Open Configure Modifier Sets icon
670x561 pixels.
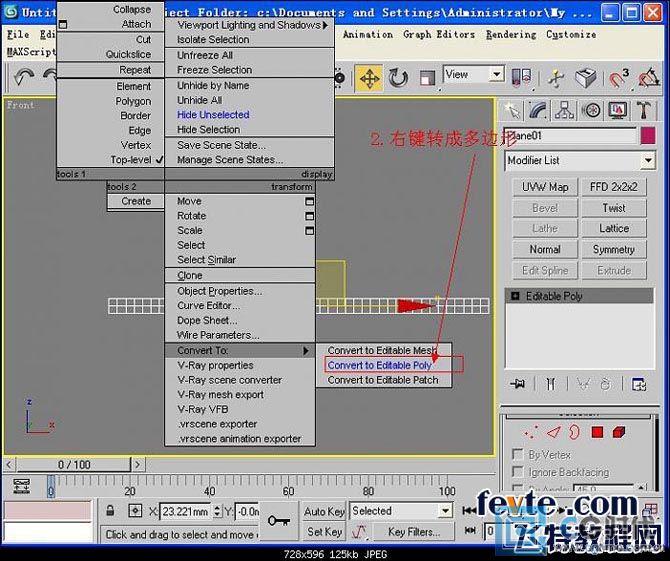coord(639,384)
